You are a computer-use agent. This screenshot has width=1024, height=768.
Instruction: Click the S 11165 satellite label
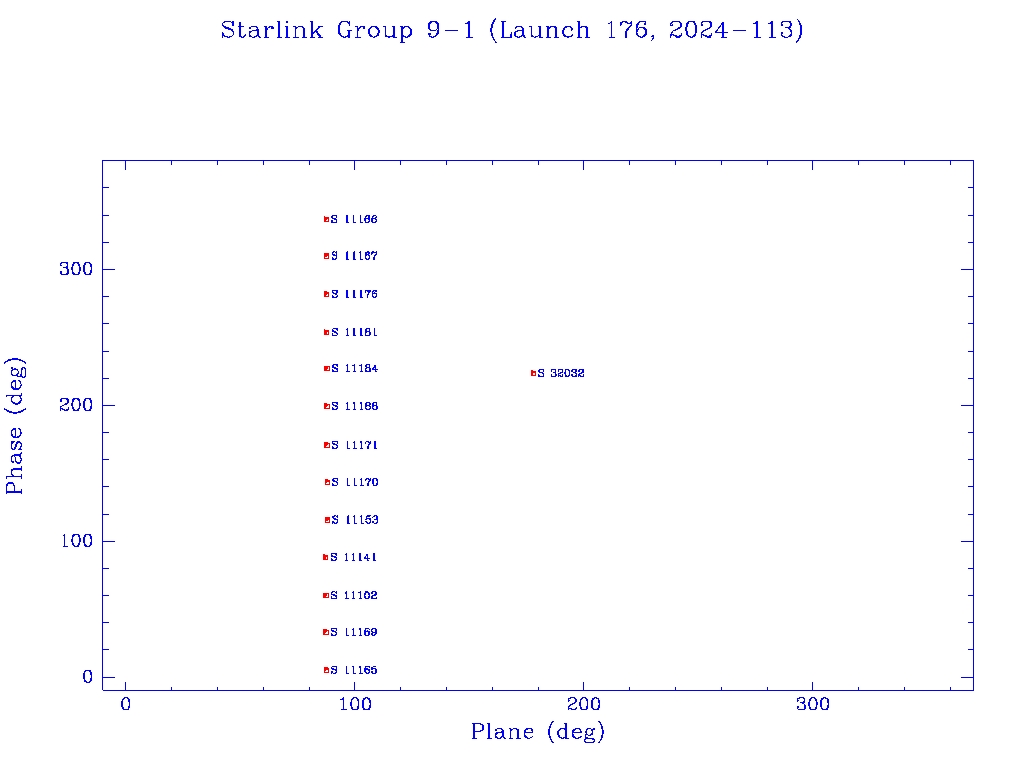[x=354, y=670]
